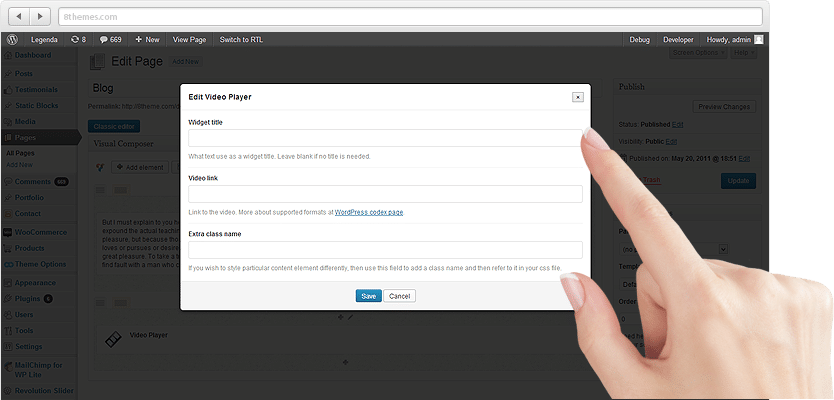This screenshot has width=834, height=400.
Task: Cancel the Edit Video Player dialog
Action: [399, 296]
